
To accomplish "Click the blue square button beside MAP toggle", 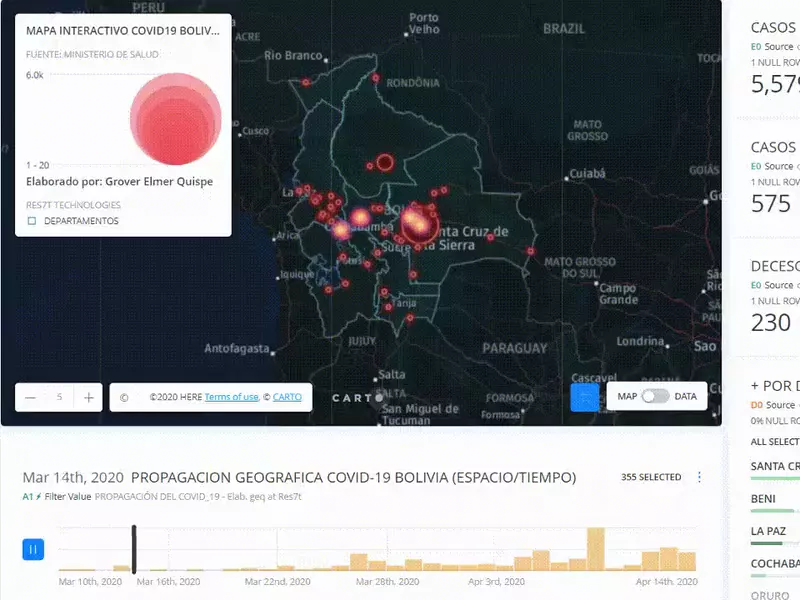I will pos(585,397).
